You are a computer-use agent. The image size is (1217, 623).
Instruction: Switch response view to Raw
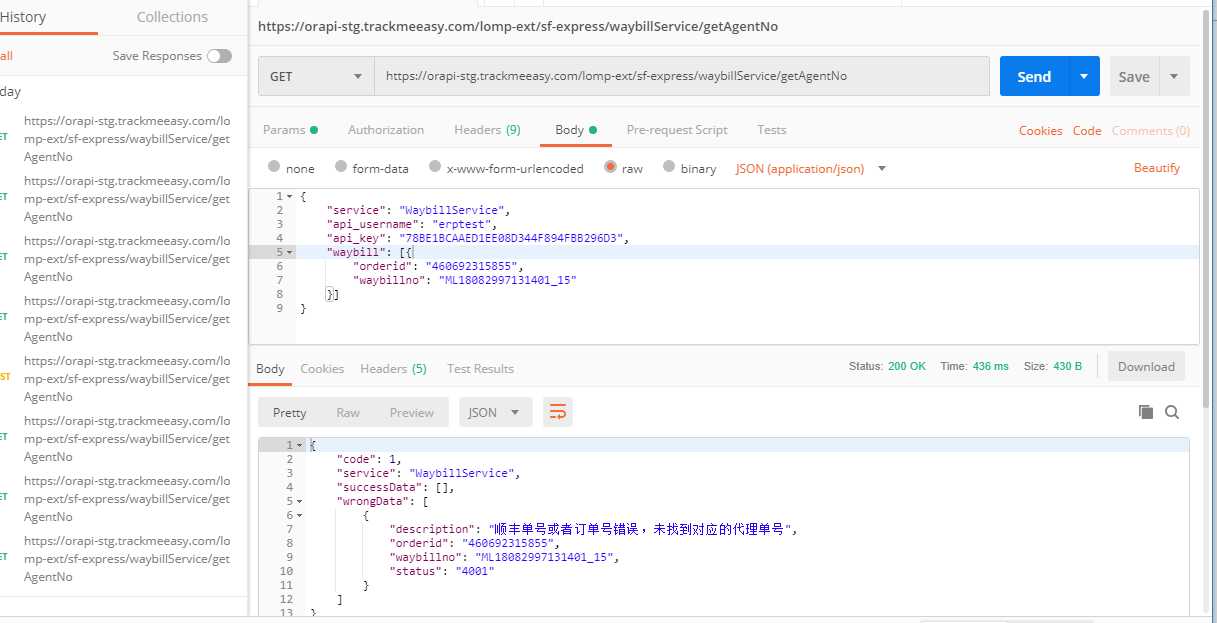(x=348, y=412)
